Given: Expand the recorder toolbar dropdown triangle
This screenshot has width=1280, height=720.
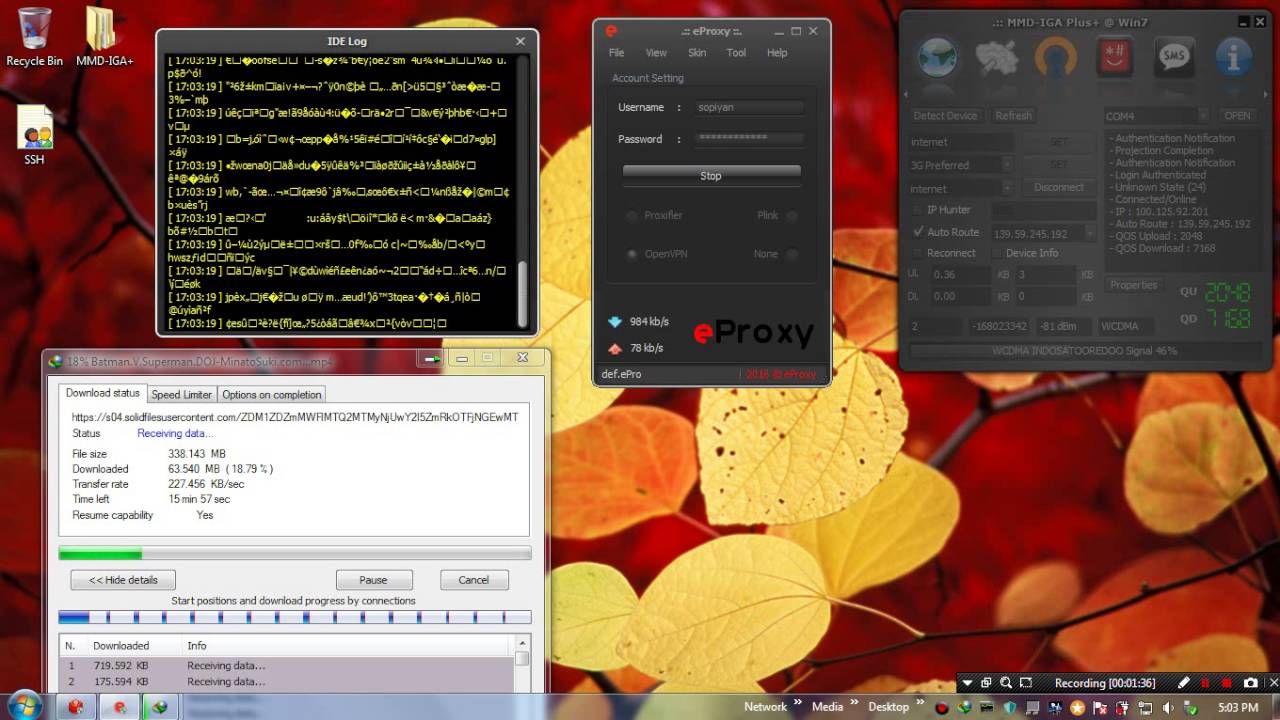Looking at the screenshot, I should click(967, 684).
